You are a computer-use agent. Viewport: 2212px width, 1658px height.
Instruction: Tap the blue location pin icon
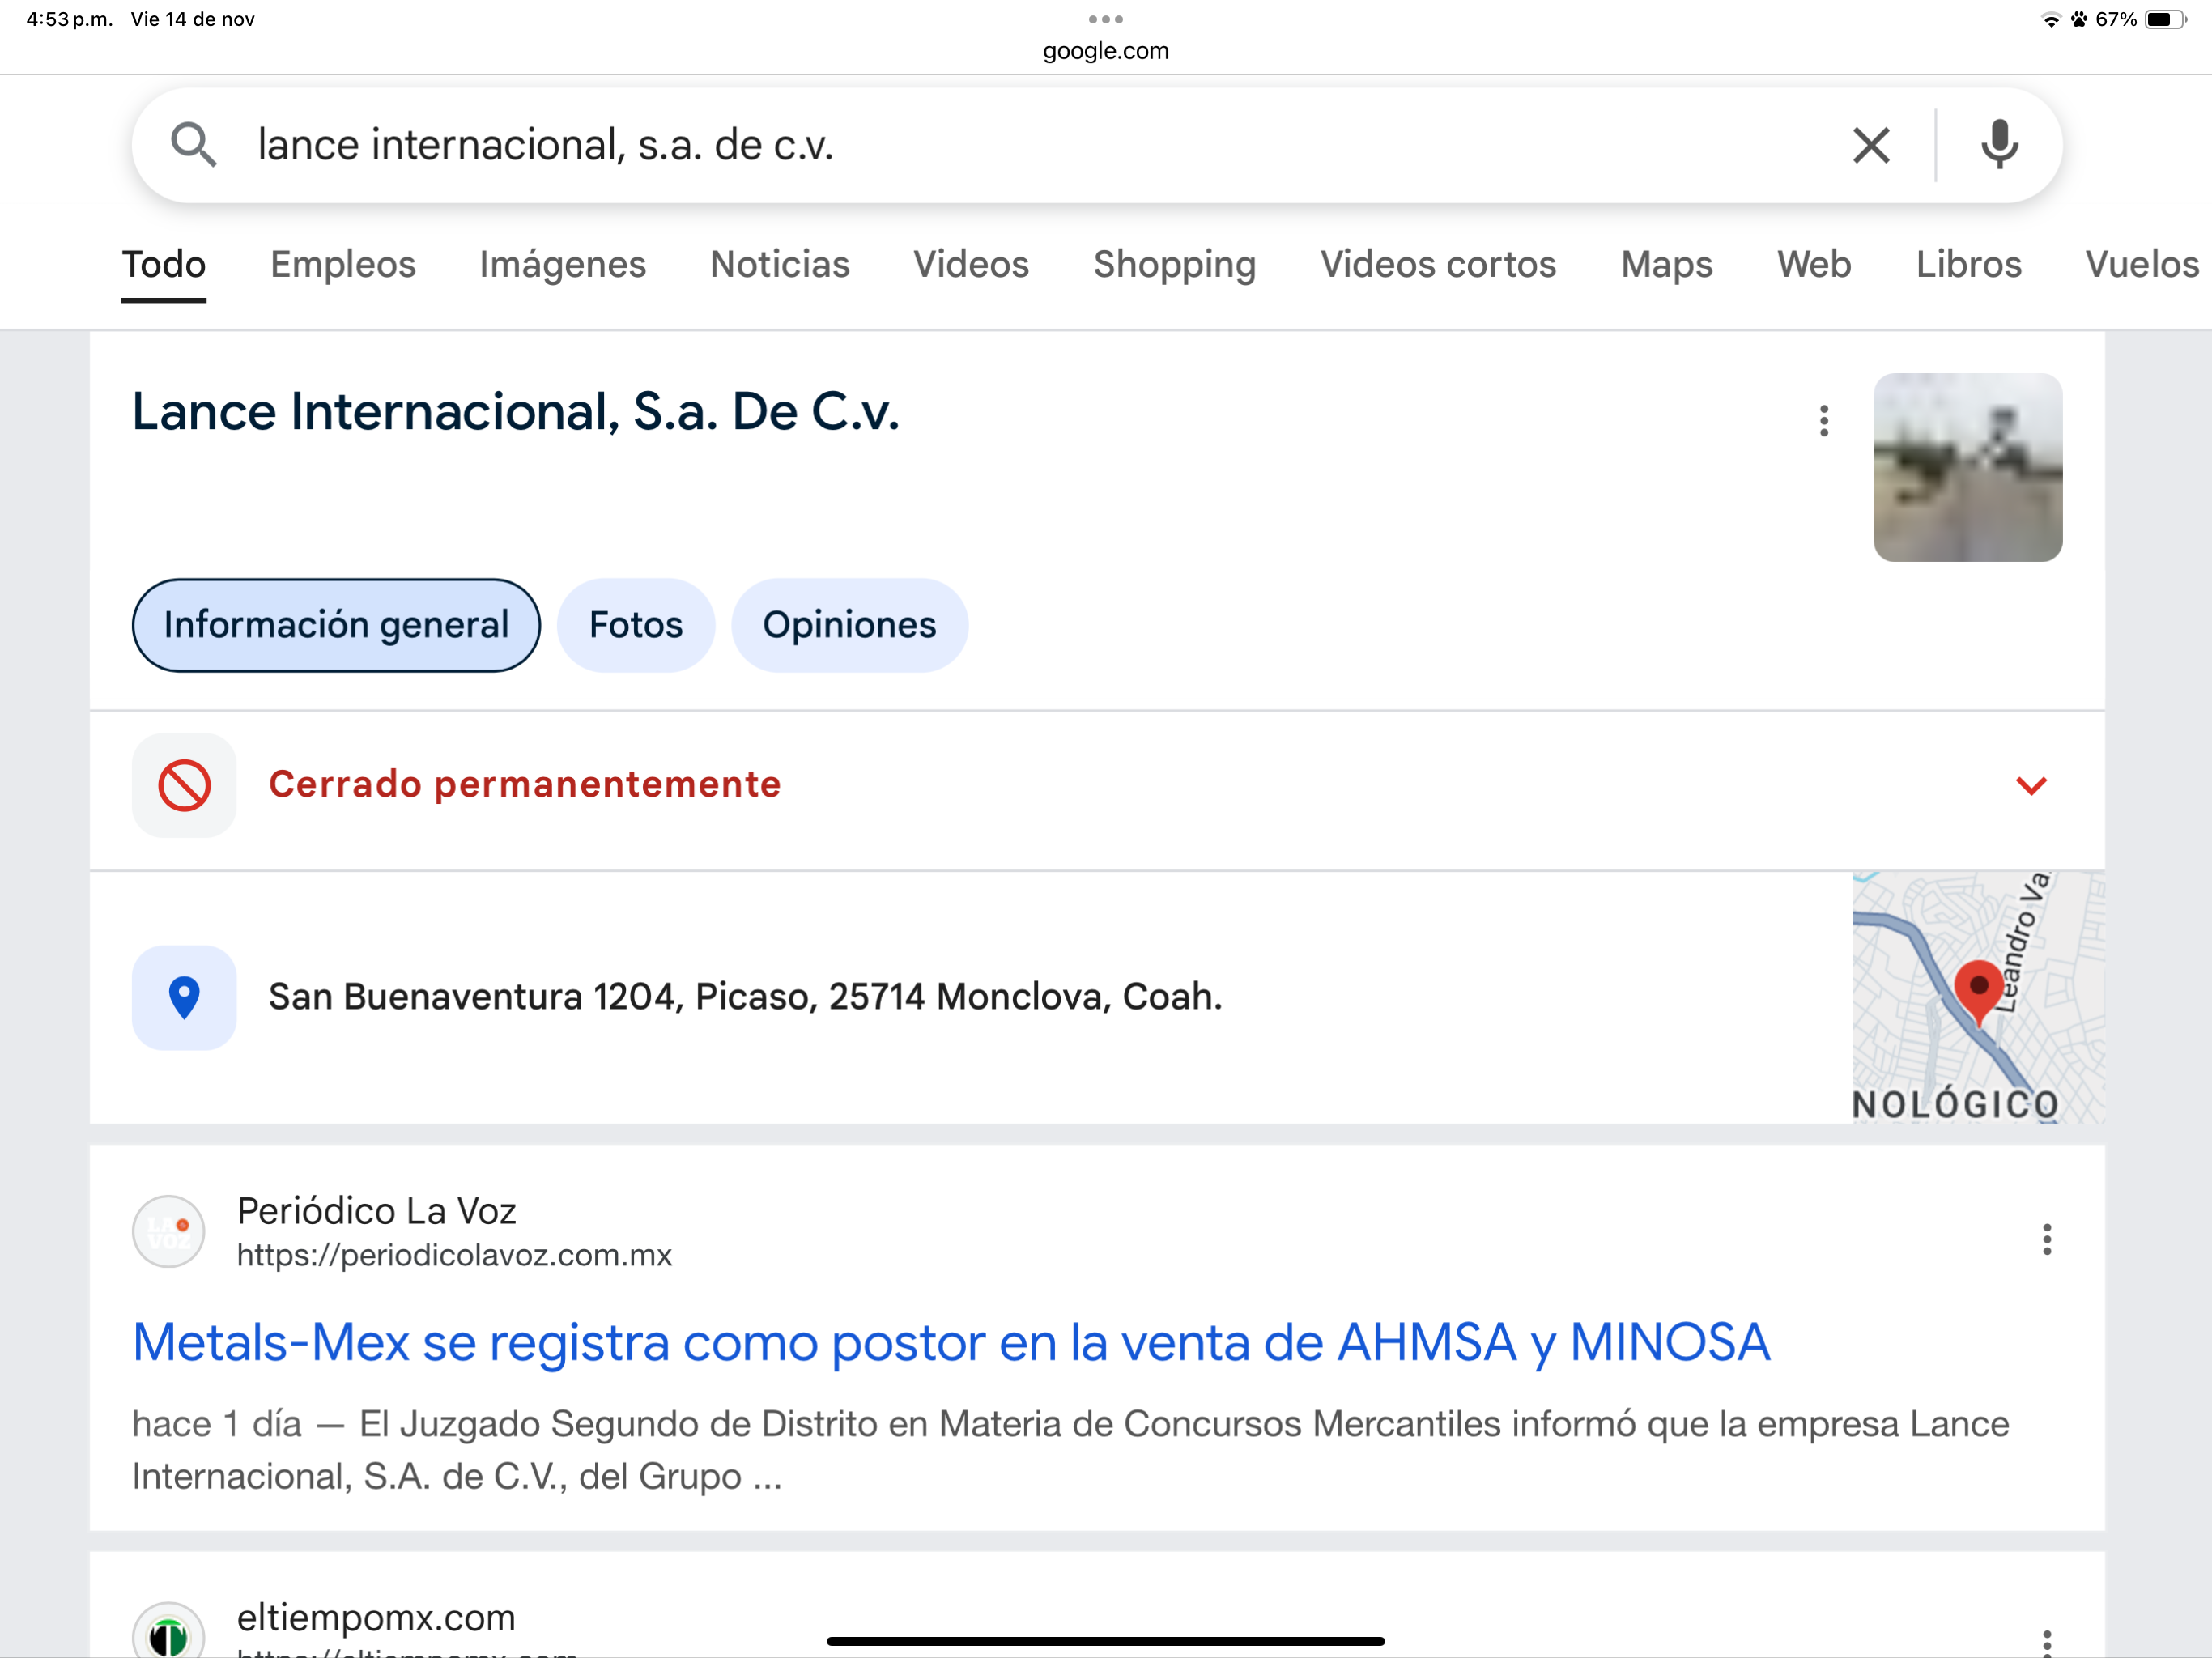[x=184, y=997]
